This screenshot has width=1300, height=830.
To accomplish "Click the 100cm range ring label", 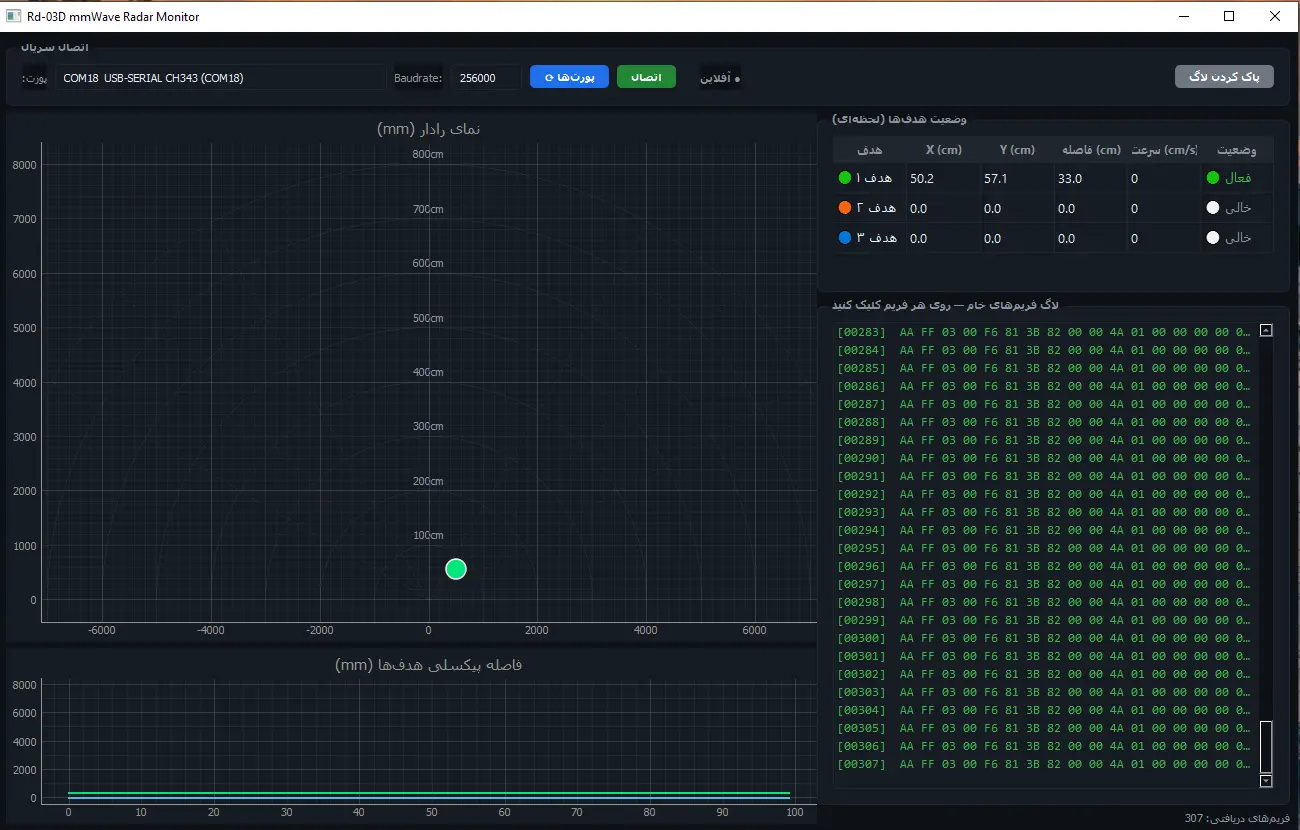I will (x=428, y=535).
